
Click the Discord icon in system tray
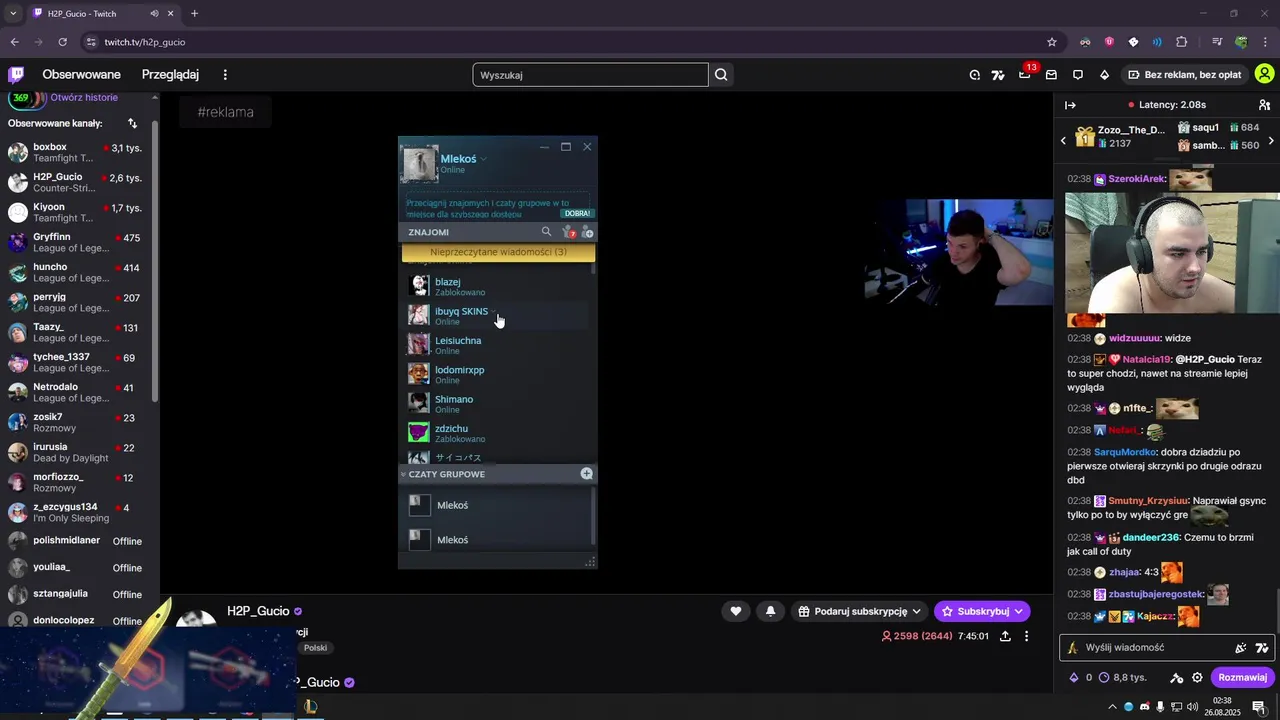pyautogui.click(x=1144, y=707)
